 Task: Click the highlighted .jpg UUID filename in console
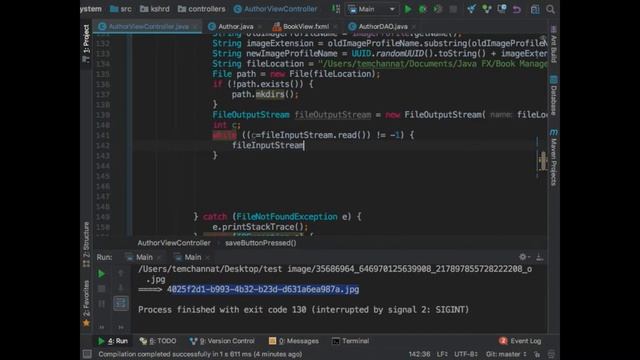(x=263, y=289)
